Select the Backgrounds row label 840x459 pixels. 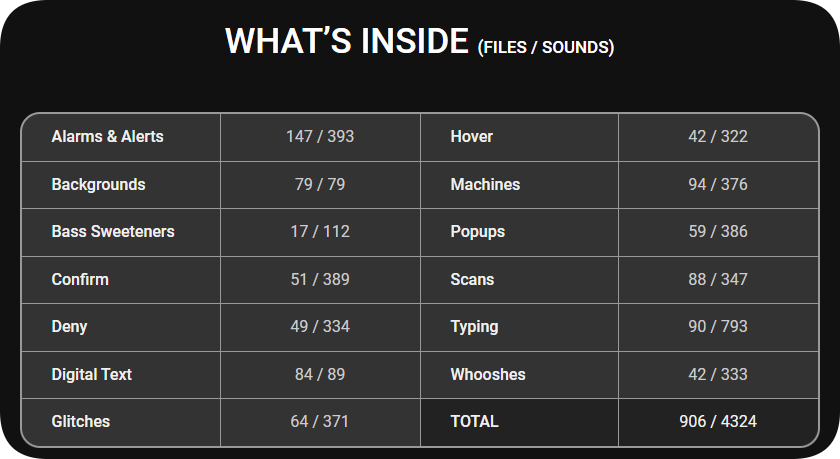pos(98,184)
